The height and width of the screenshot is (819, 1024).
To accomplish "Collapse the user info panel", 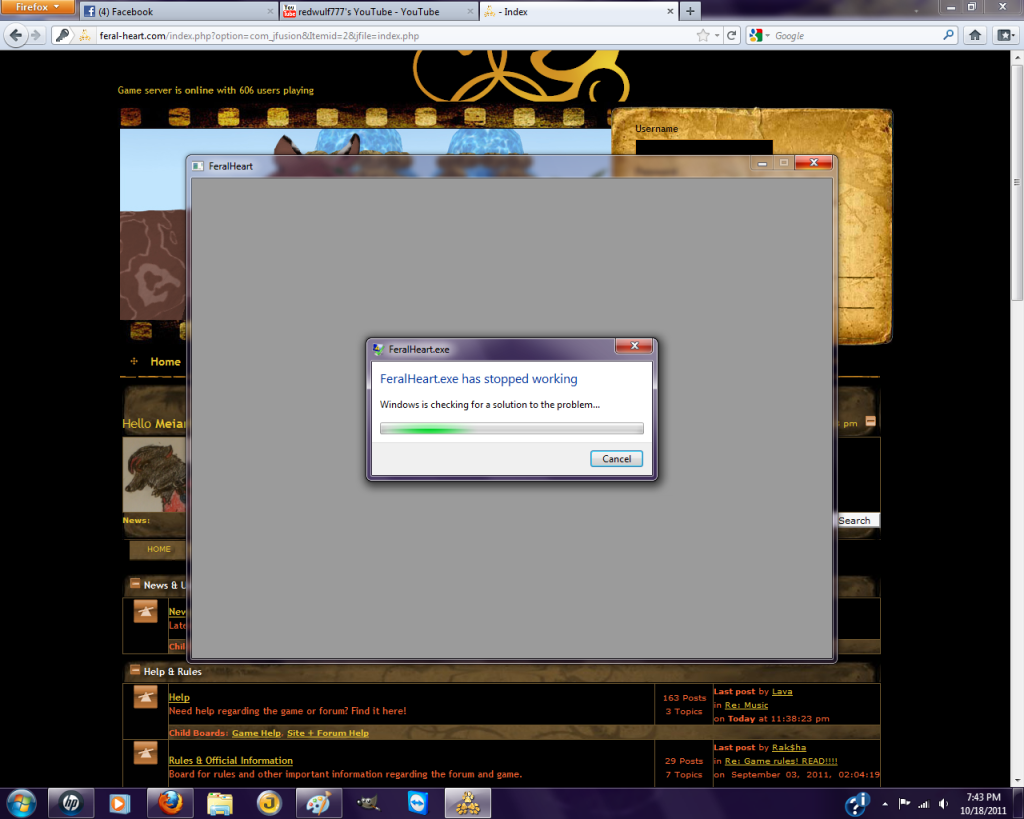I will (871, 421).
